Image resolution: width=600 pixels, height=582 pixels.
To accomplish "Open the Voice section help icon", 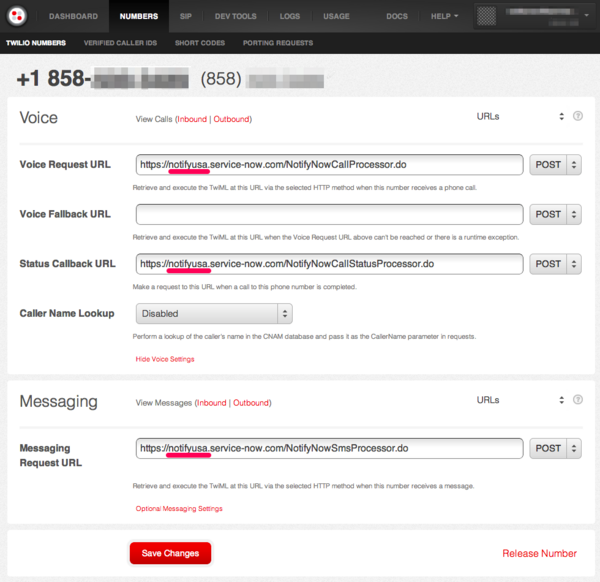I will click(577, 116).
